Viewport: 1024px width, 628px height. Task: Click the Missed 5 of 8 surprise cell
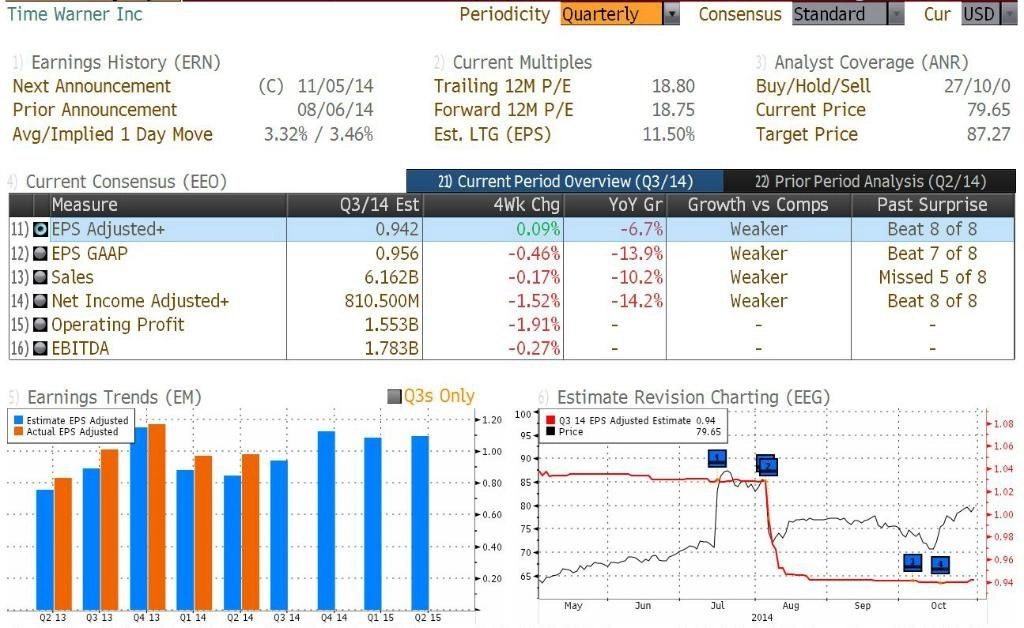pos(933,277)
